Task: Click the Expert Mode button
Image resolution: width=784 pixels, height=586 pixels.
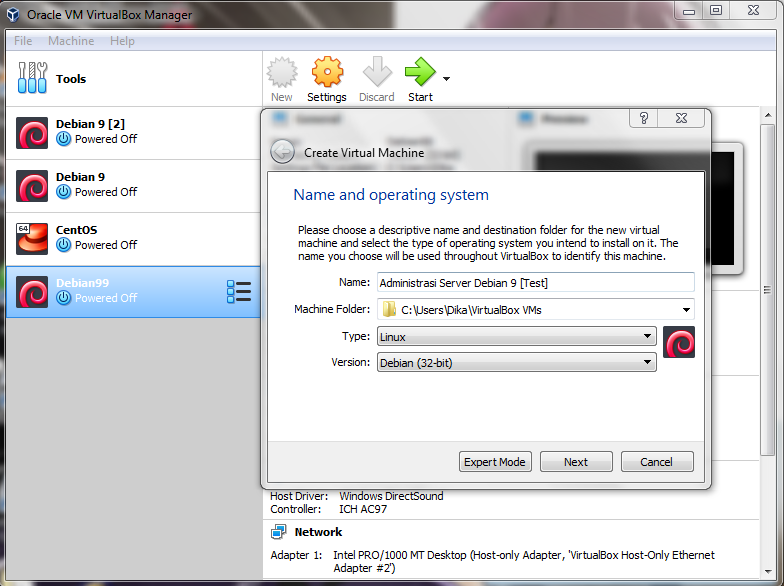Action: point(495,462)
